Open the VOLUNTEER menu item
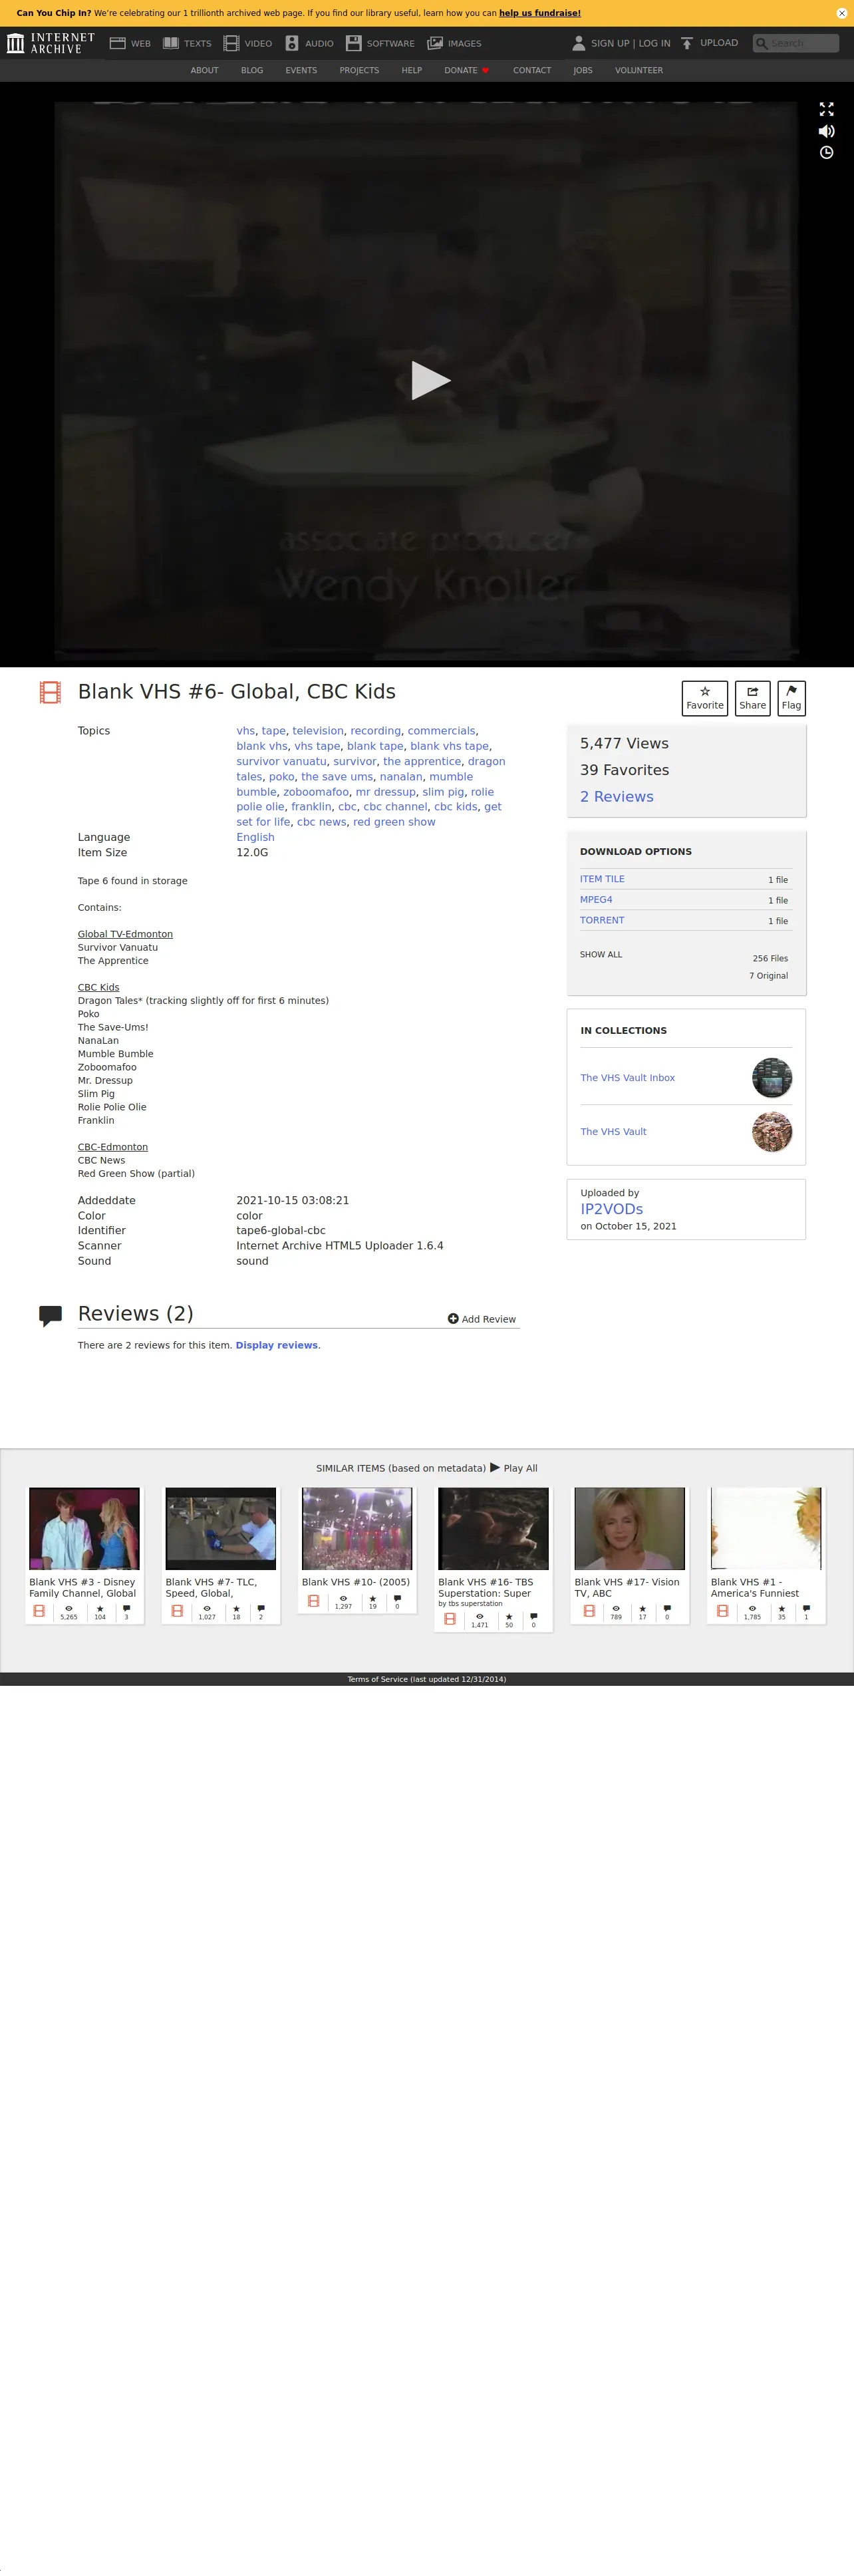This screenshot has height=2576, width=854. [639, 71]
